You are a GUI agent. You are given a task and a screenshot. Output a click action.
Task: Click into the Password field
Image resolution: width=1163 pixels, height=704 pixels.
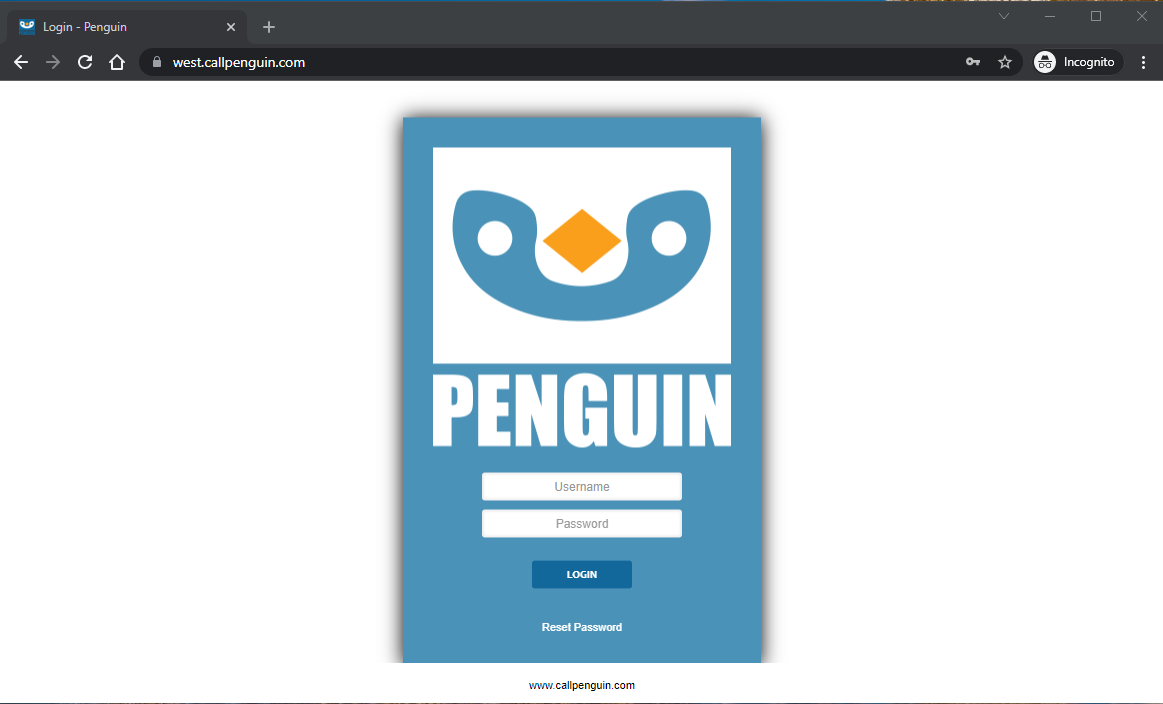coord(582,524)
